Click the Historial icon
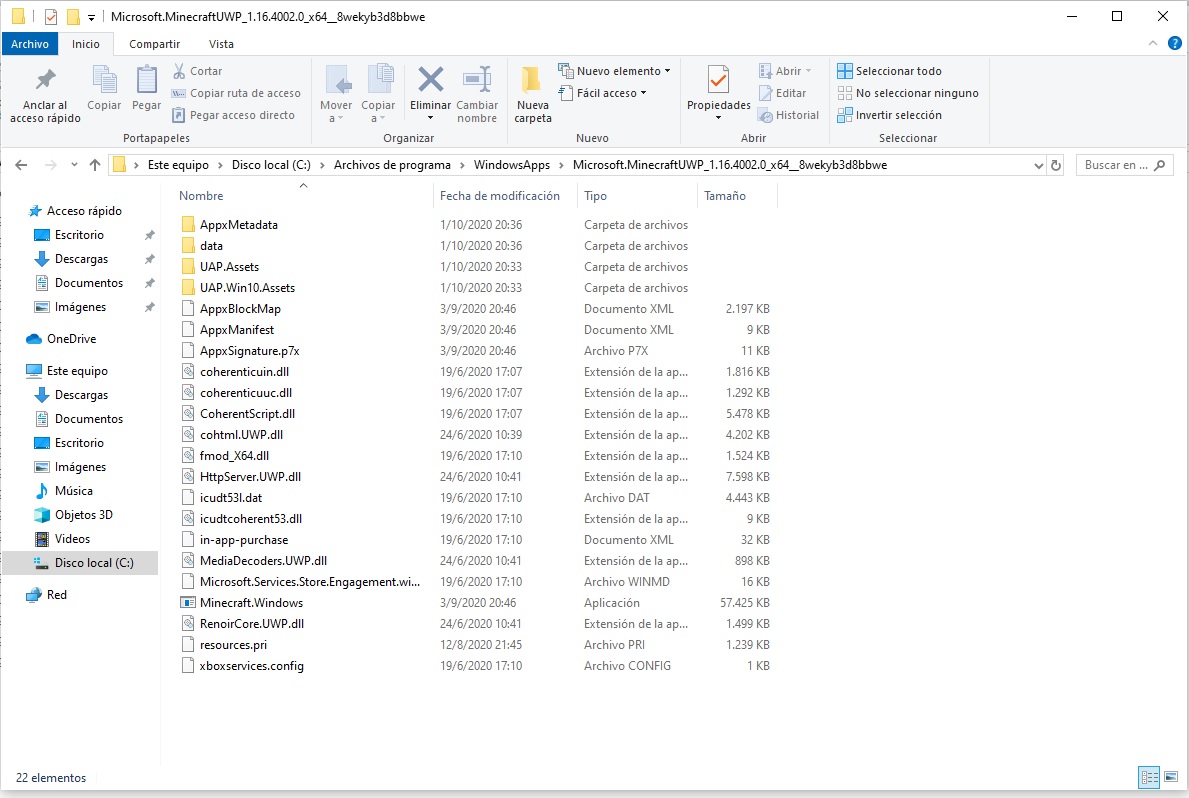1189x798 pixels. coord(764,115)
